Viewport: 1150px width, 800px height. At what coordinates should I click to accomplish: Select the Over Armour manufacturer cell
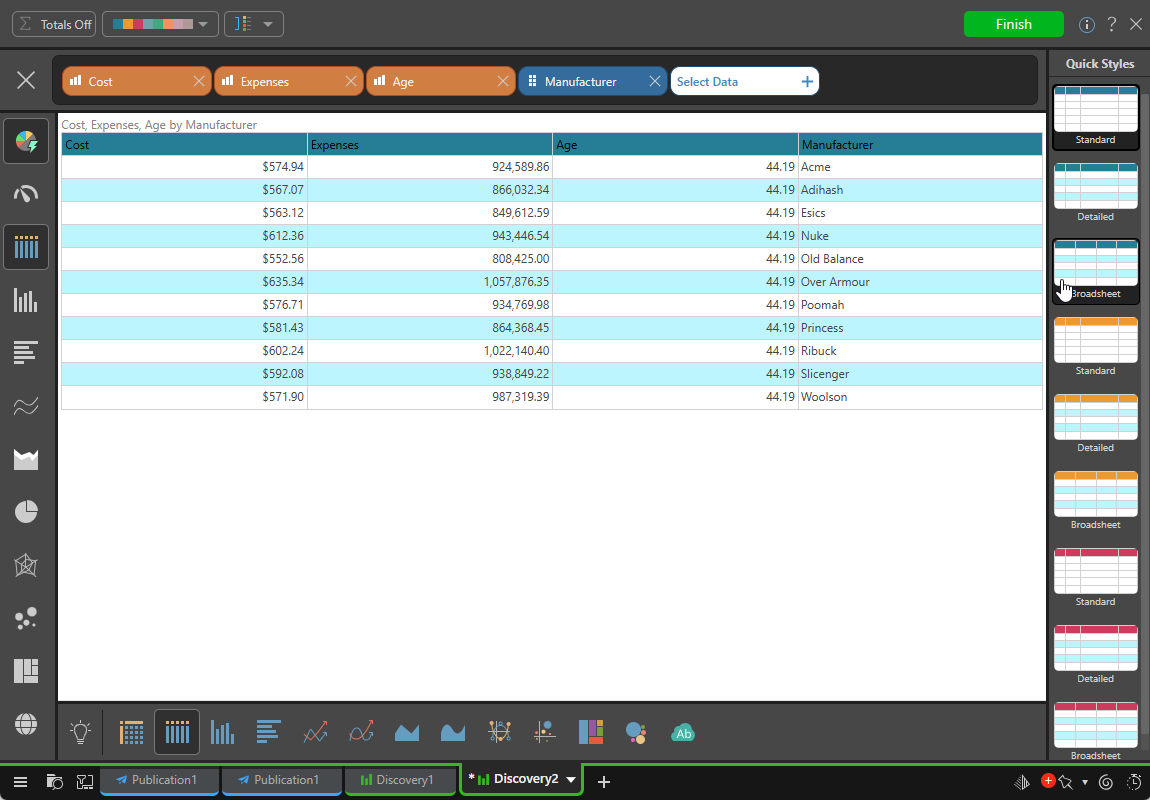[x=920, y=282]
